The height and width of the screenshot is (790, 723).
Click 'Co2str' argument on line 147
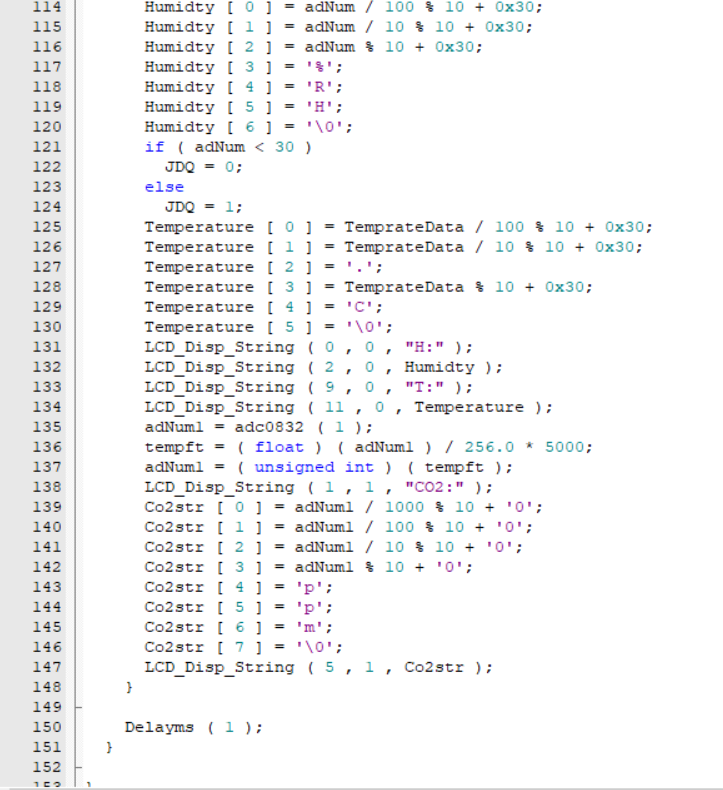(434, 667)
